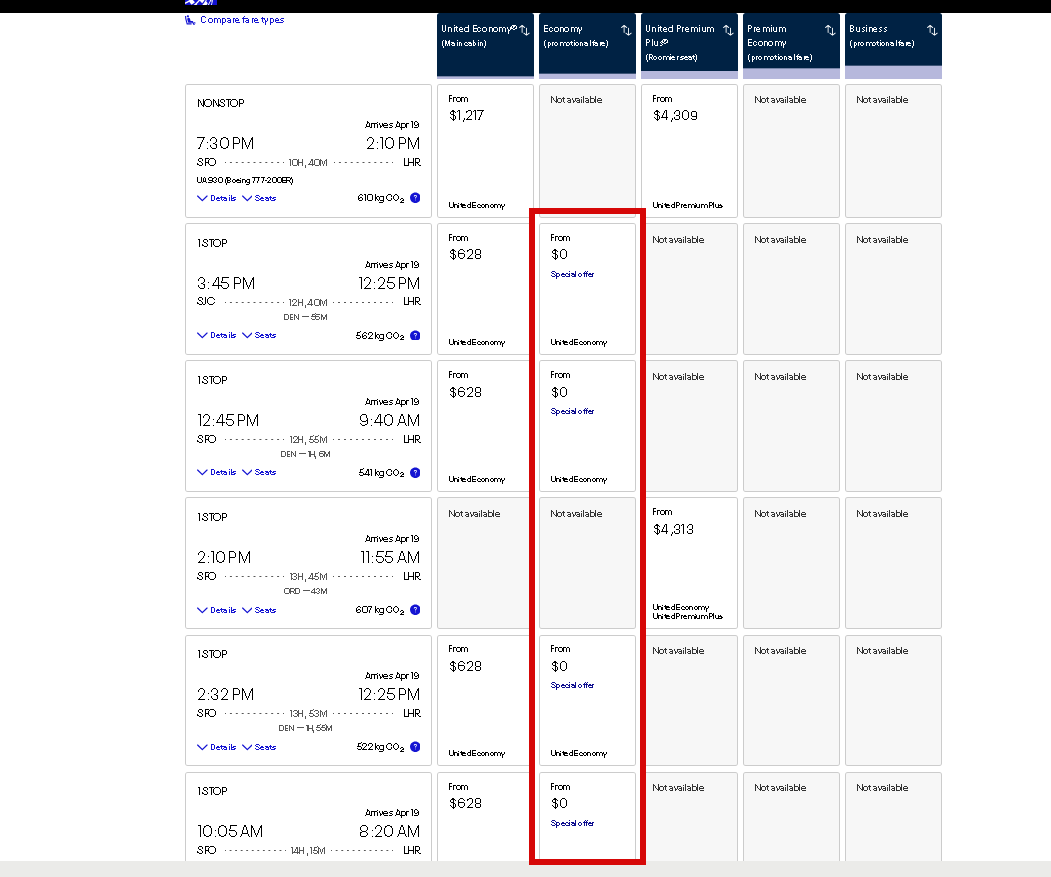Expand Details for the 12:45 PM flight
1051x877 pixels.
pyautogui.click(x=217, y=473)
